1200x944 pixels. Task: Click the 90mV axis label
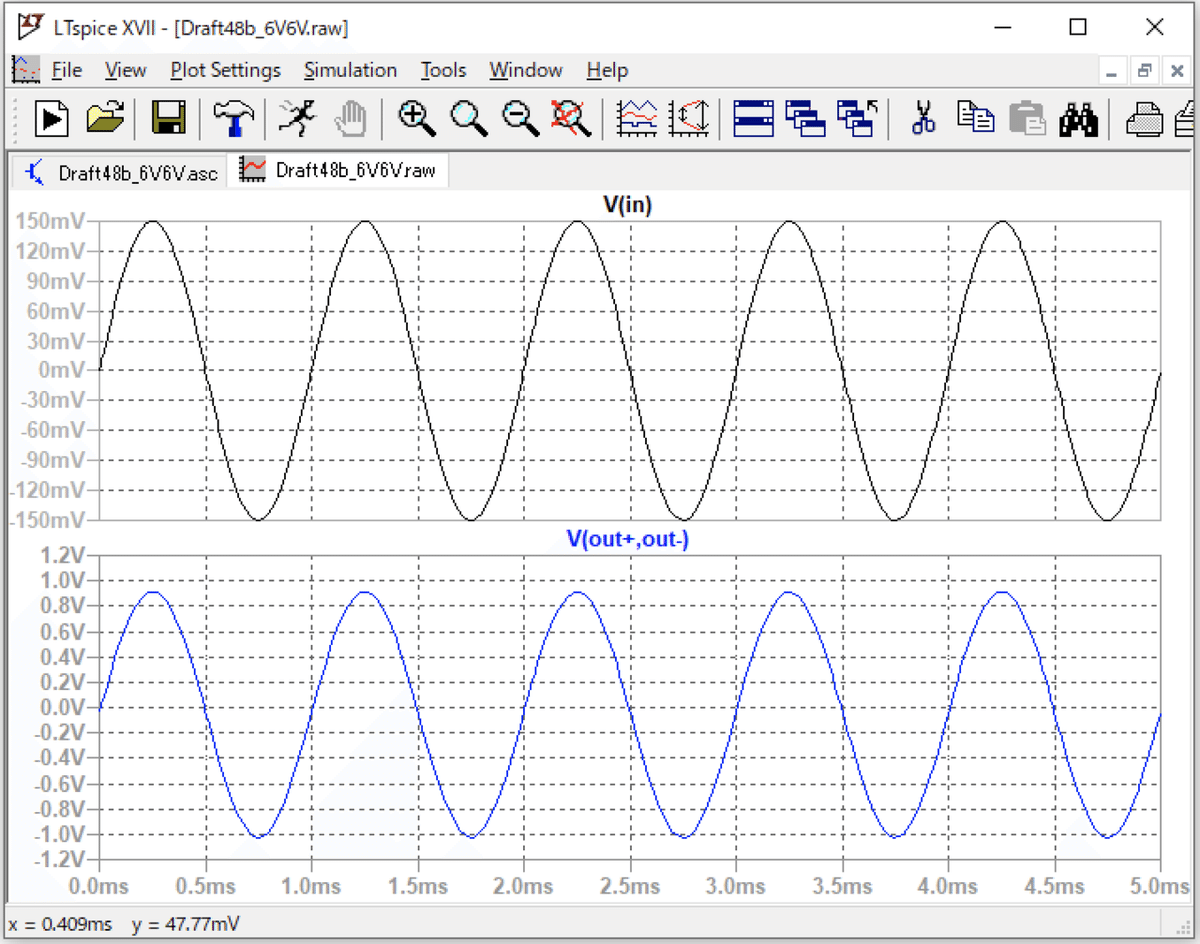(55, 281)
